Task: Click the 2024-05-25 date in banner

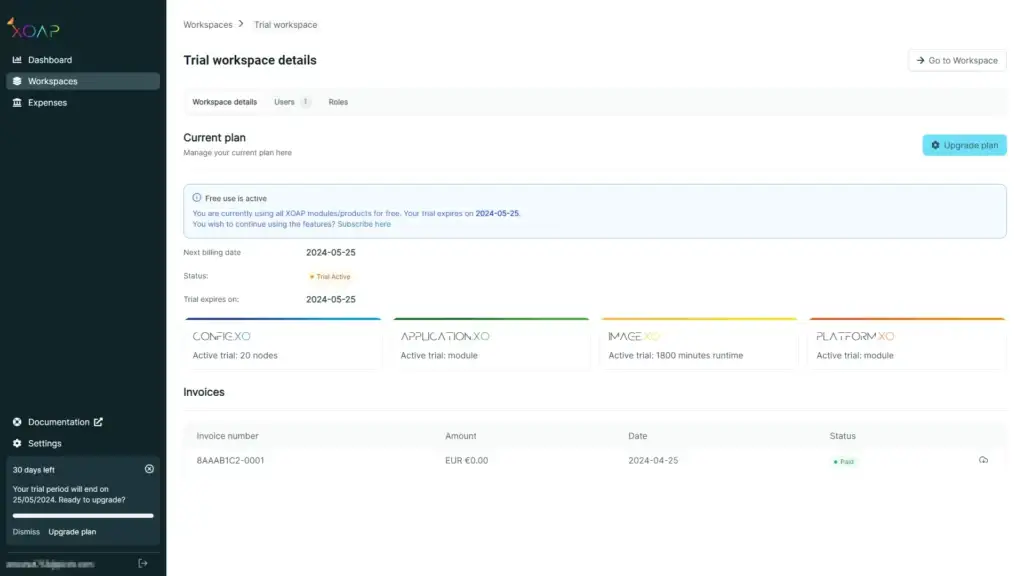Action: click(497, 214)
